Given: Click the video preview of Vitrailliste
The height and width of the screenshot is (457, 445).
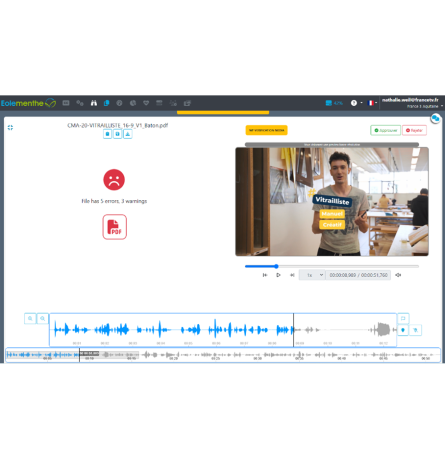Looking at the screenshot, I should click(332, 202).
